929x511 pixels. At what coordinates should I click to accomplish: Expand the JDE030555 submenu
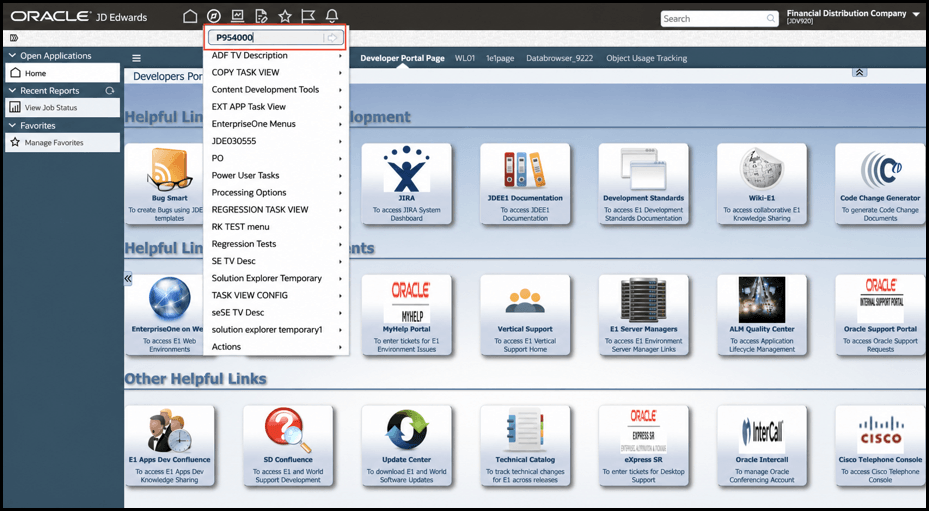click(x=276, y=141)
